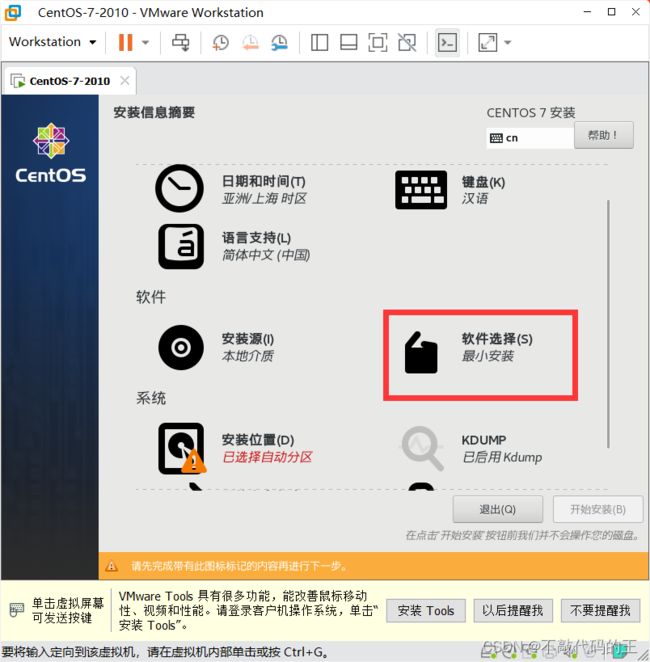Toggle the library sidebar view

320,43
